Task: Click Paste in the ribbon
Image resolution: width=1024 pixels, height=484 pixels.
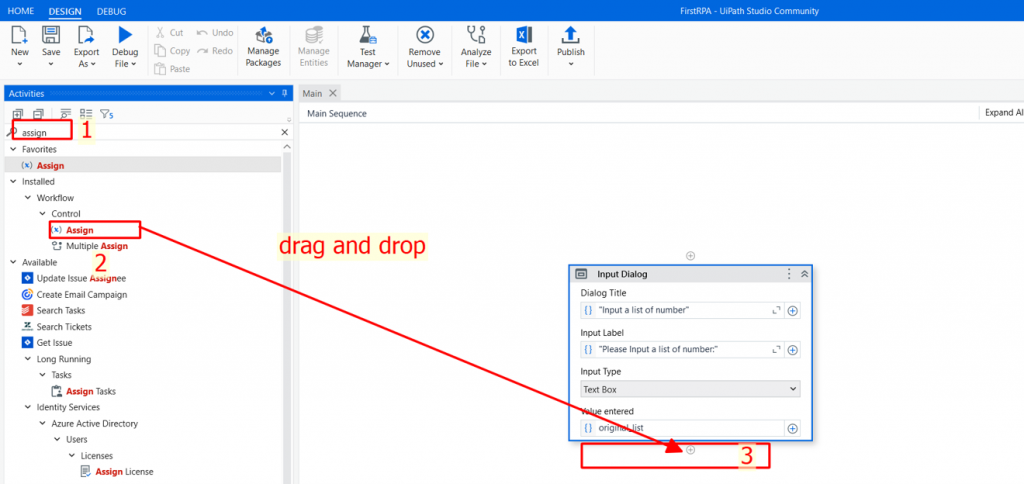Action: (x=172, y=69)
